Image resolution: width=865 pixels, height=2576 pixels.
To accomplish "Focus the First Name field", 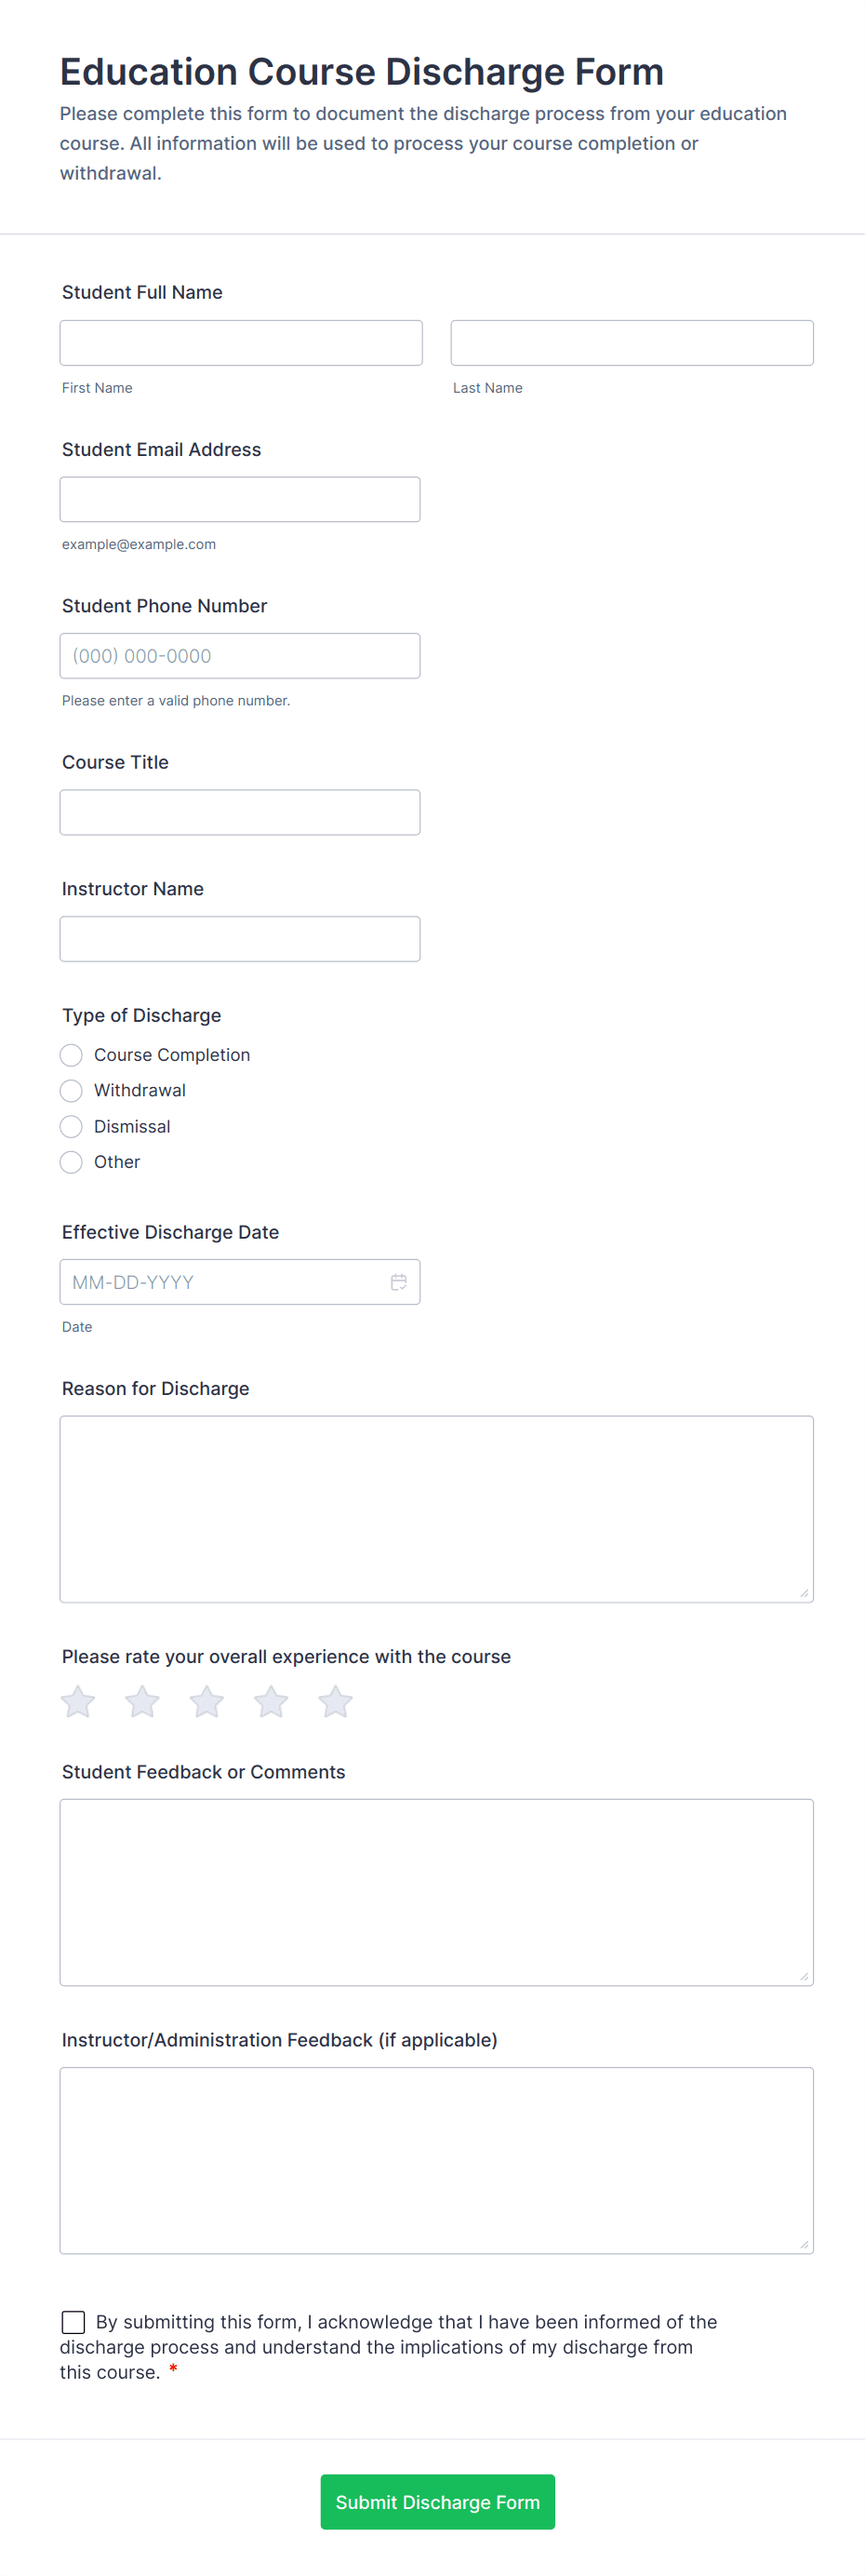I will point(241,343).
